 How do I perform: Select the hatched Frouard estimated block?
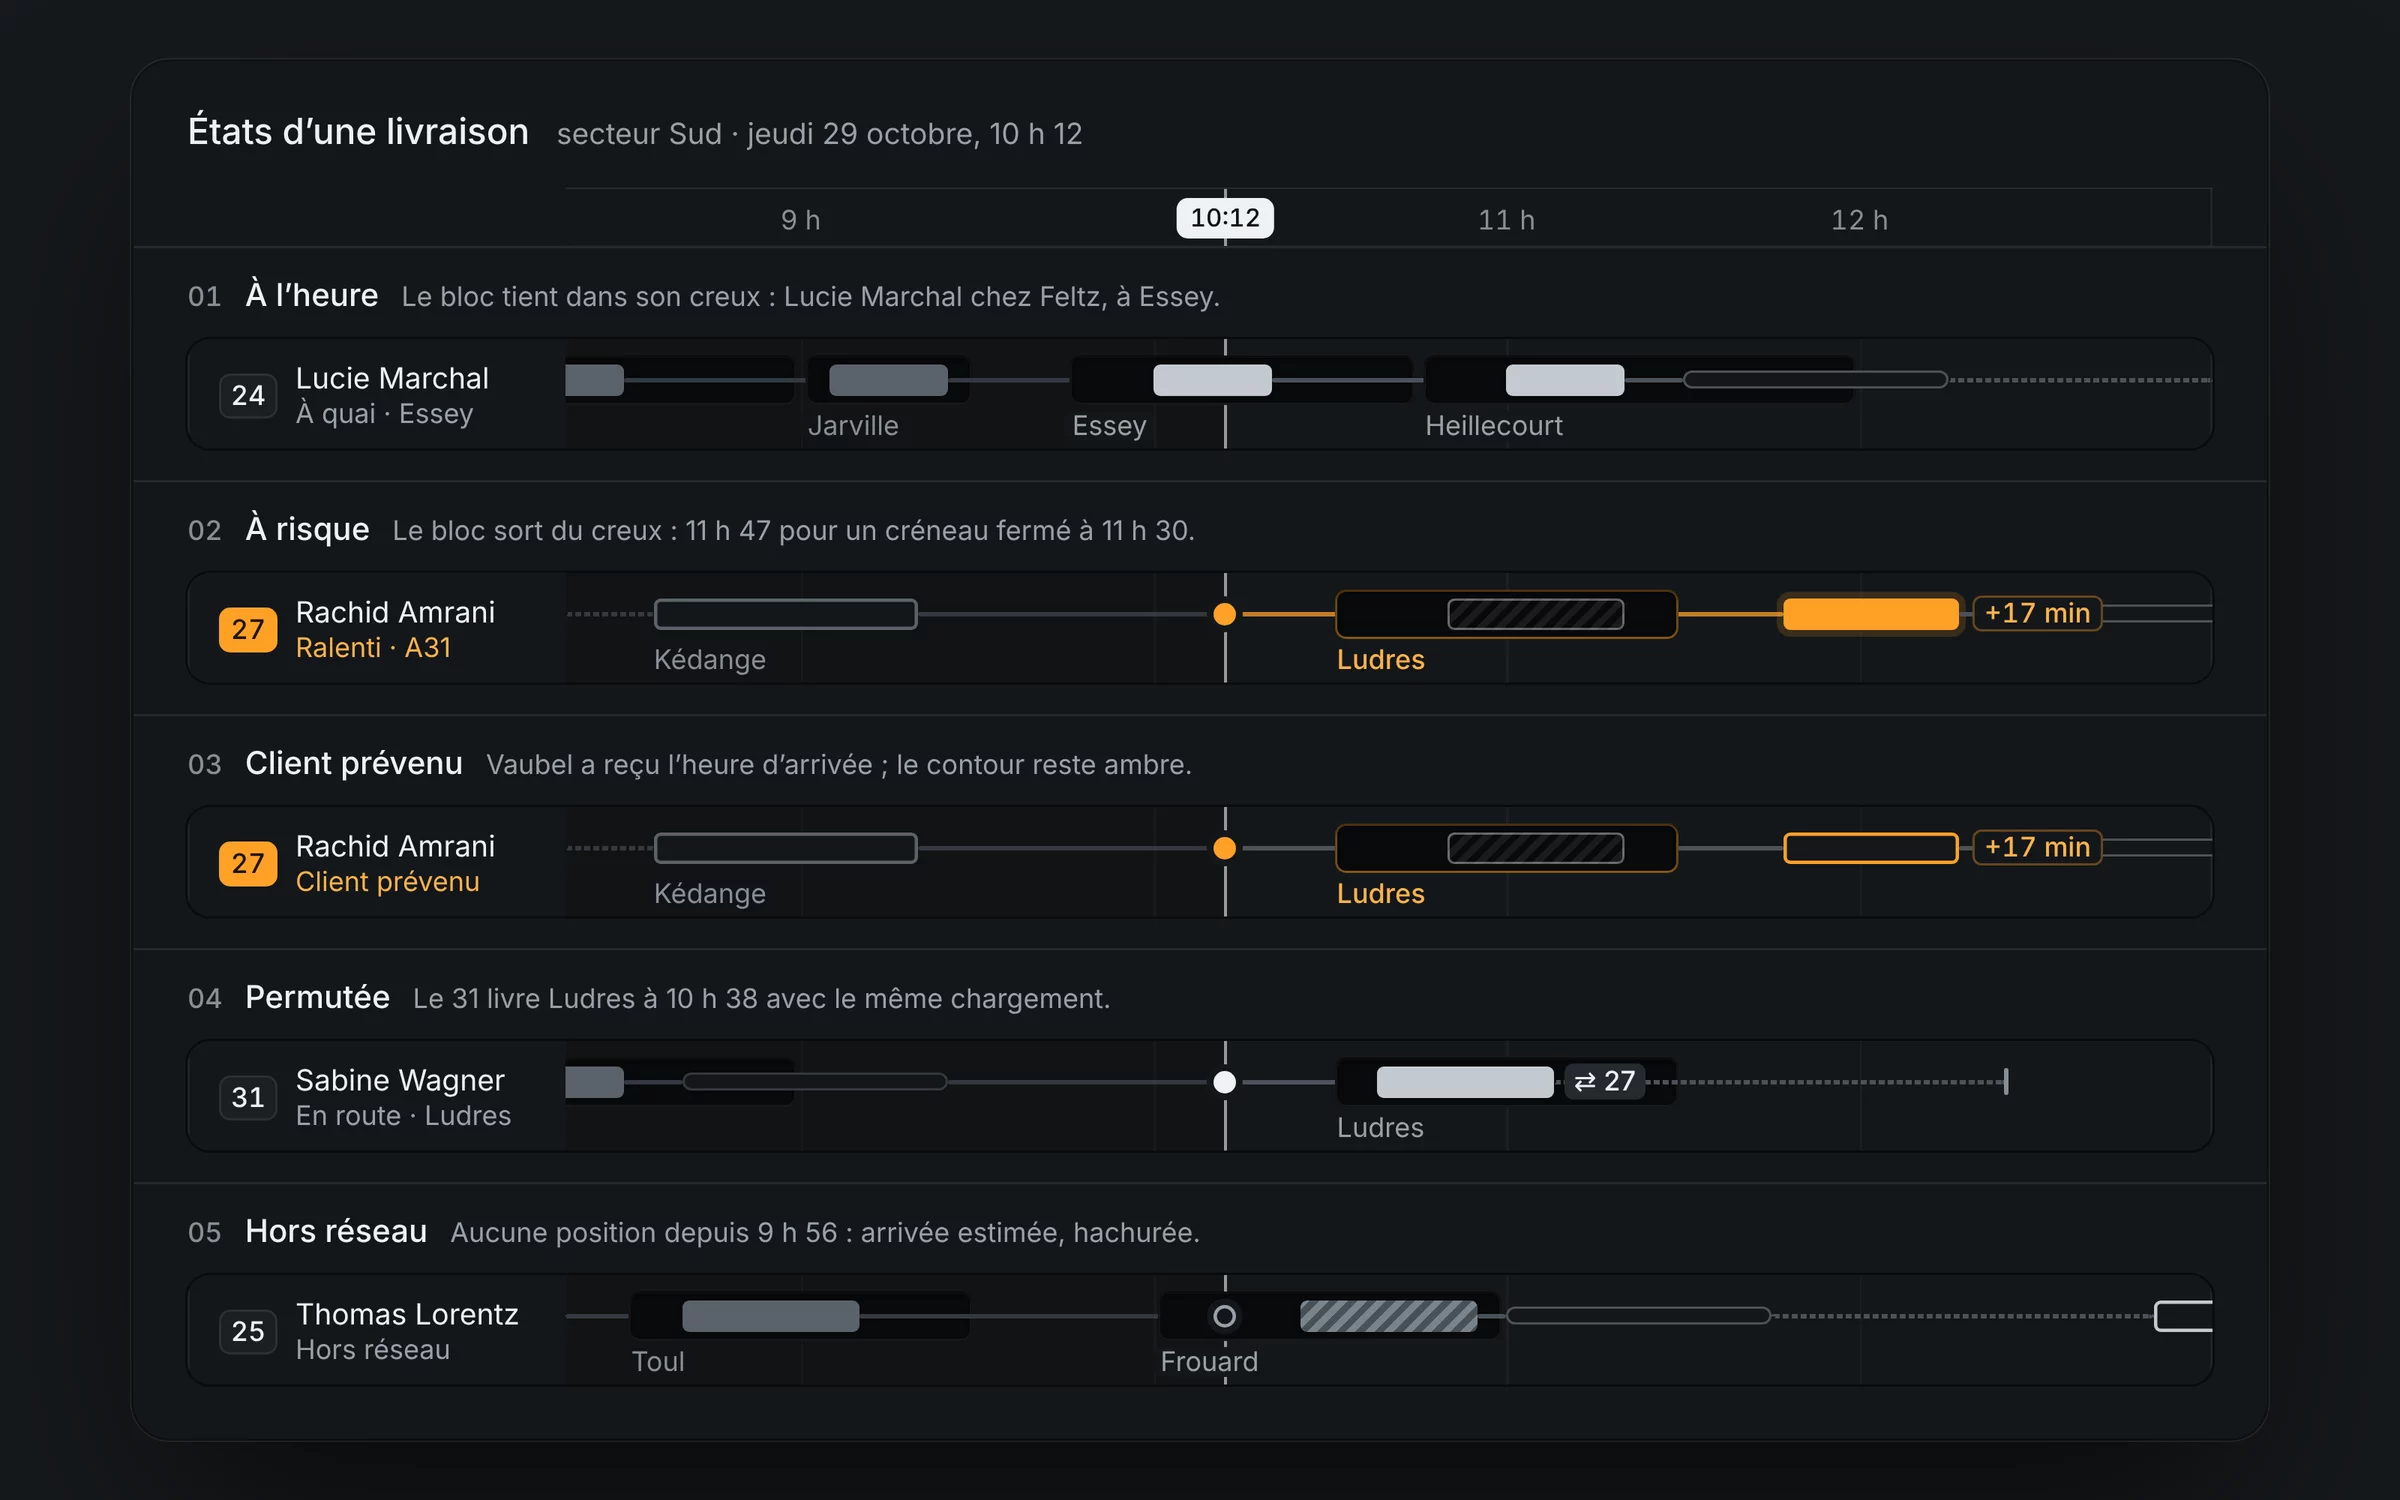click(1388, 1316)
